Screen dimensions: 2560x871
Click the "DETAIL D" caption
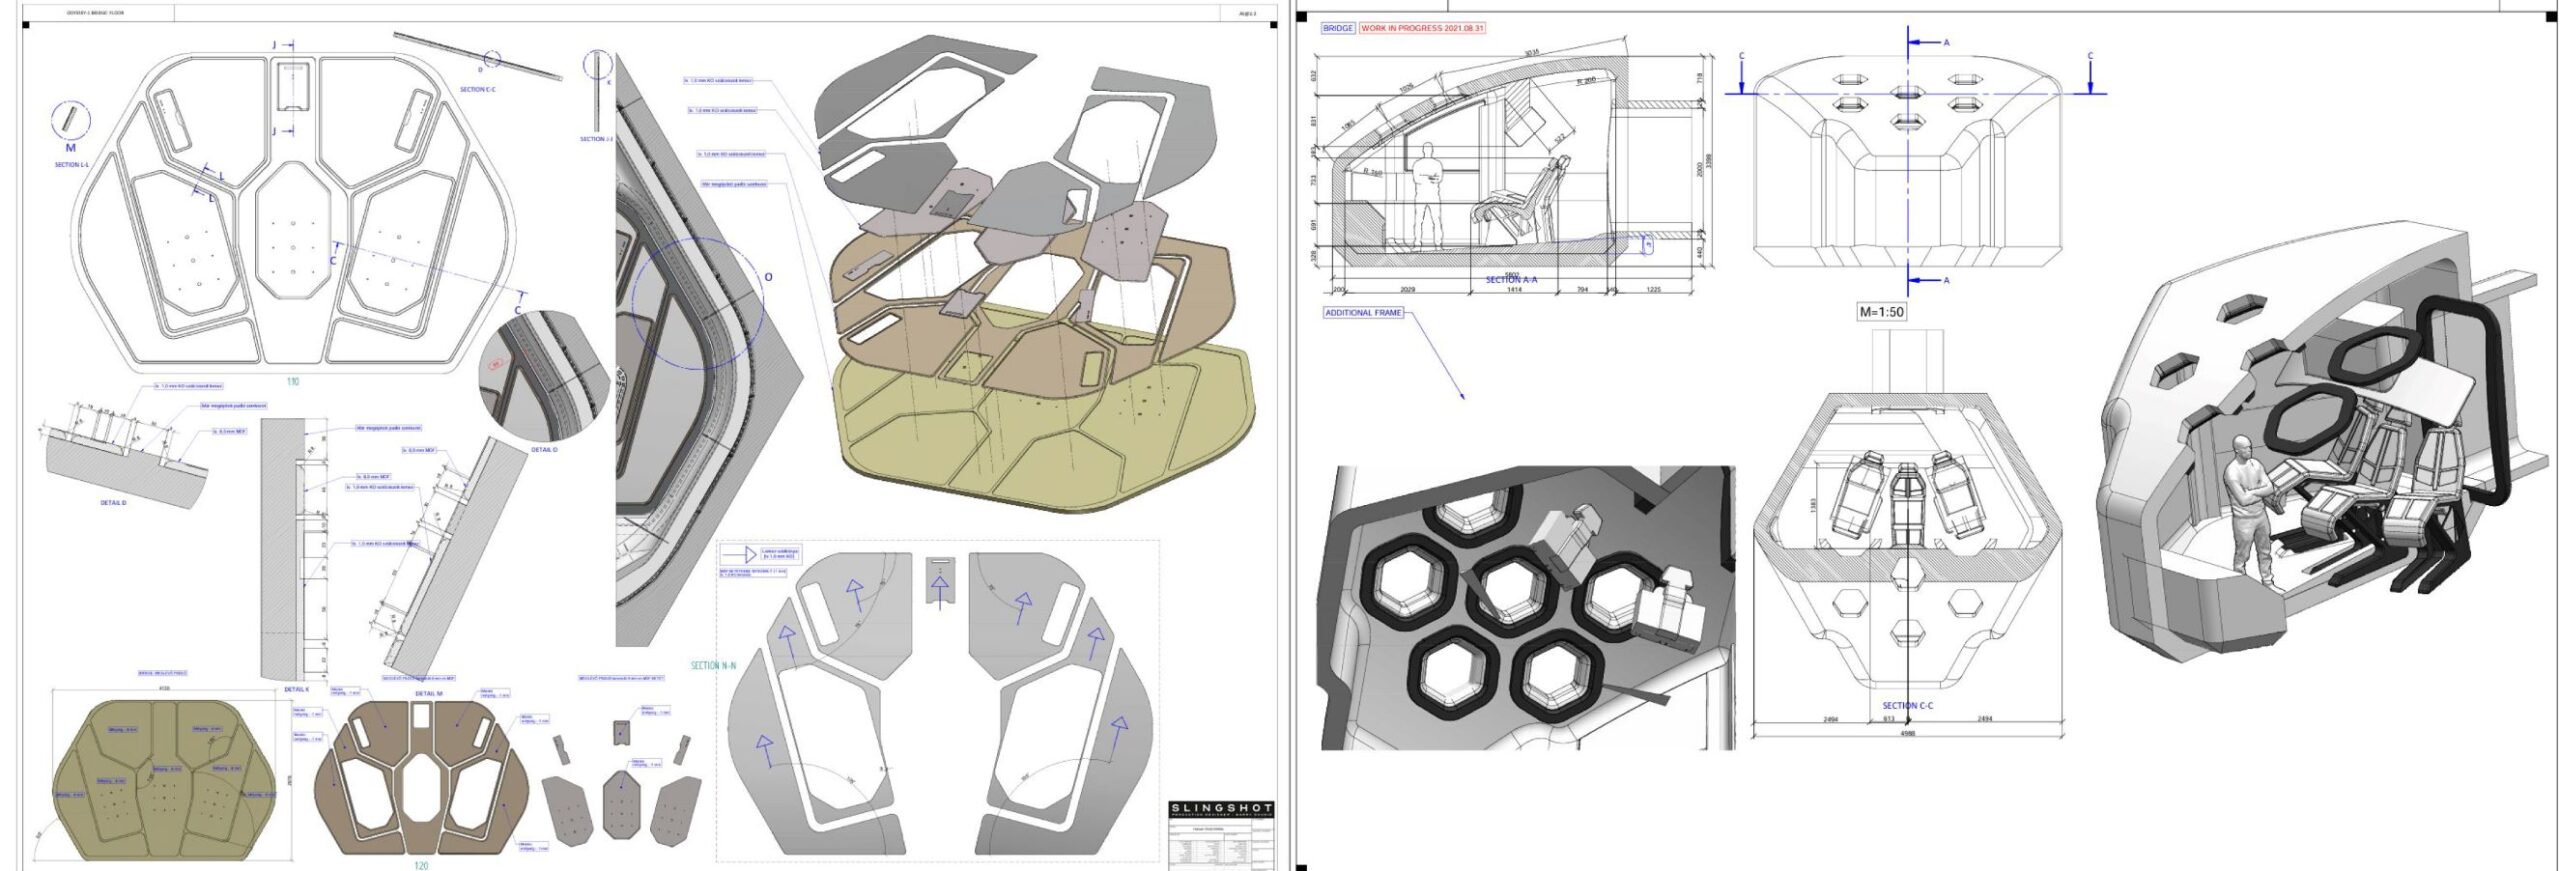pos(113,503)
